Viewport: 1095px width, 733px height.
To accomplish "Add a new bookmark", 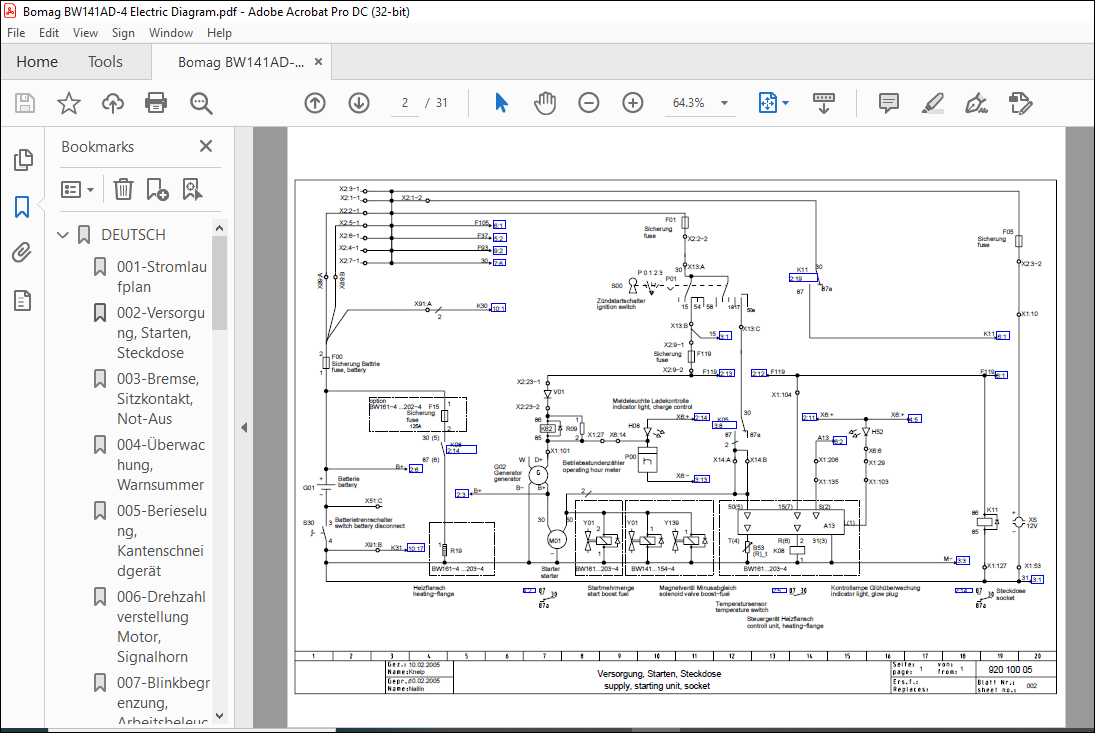I will [157, 189].
